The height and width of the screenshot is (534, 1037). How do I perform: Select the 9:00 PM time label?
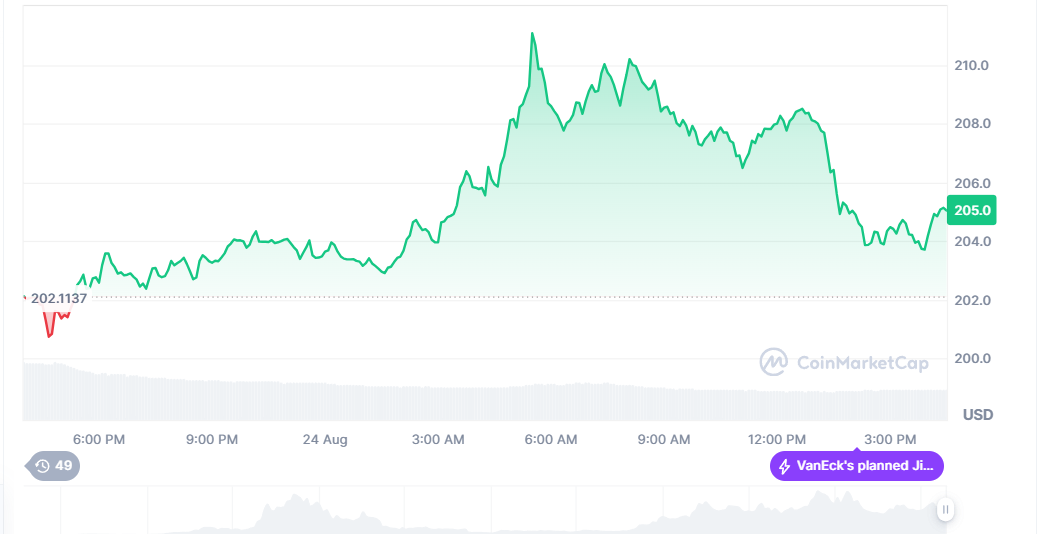212,439
